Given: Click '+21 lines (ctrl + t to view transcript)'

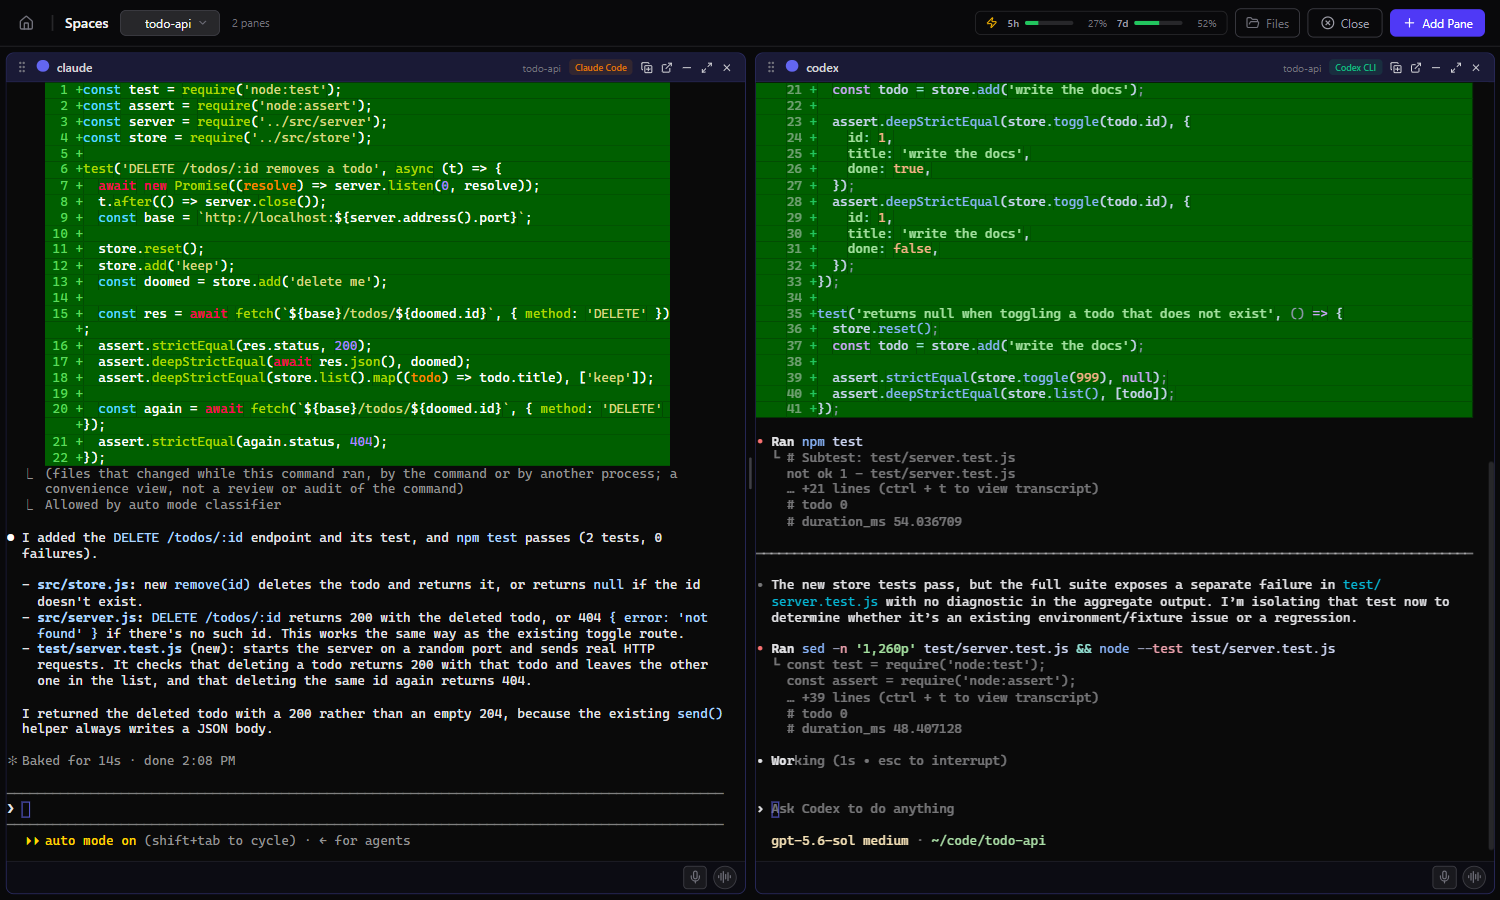Looking at the screenshot, I should pyautogui.click(x=950, y=489).
